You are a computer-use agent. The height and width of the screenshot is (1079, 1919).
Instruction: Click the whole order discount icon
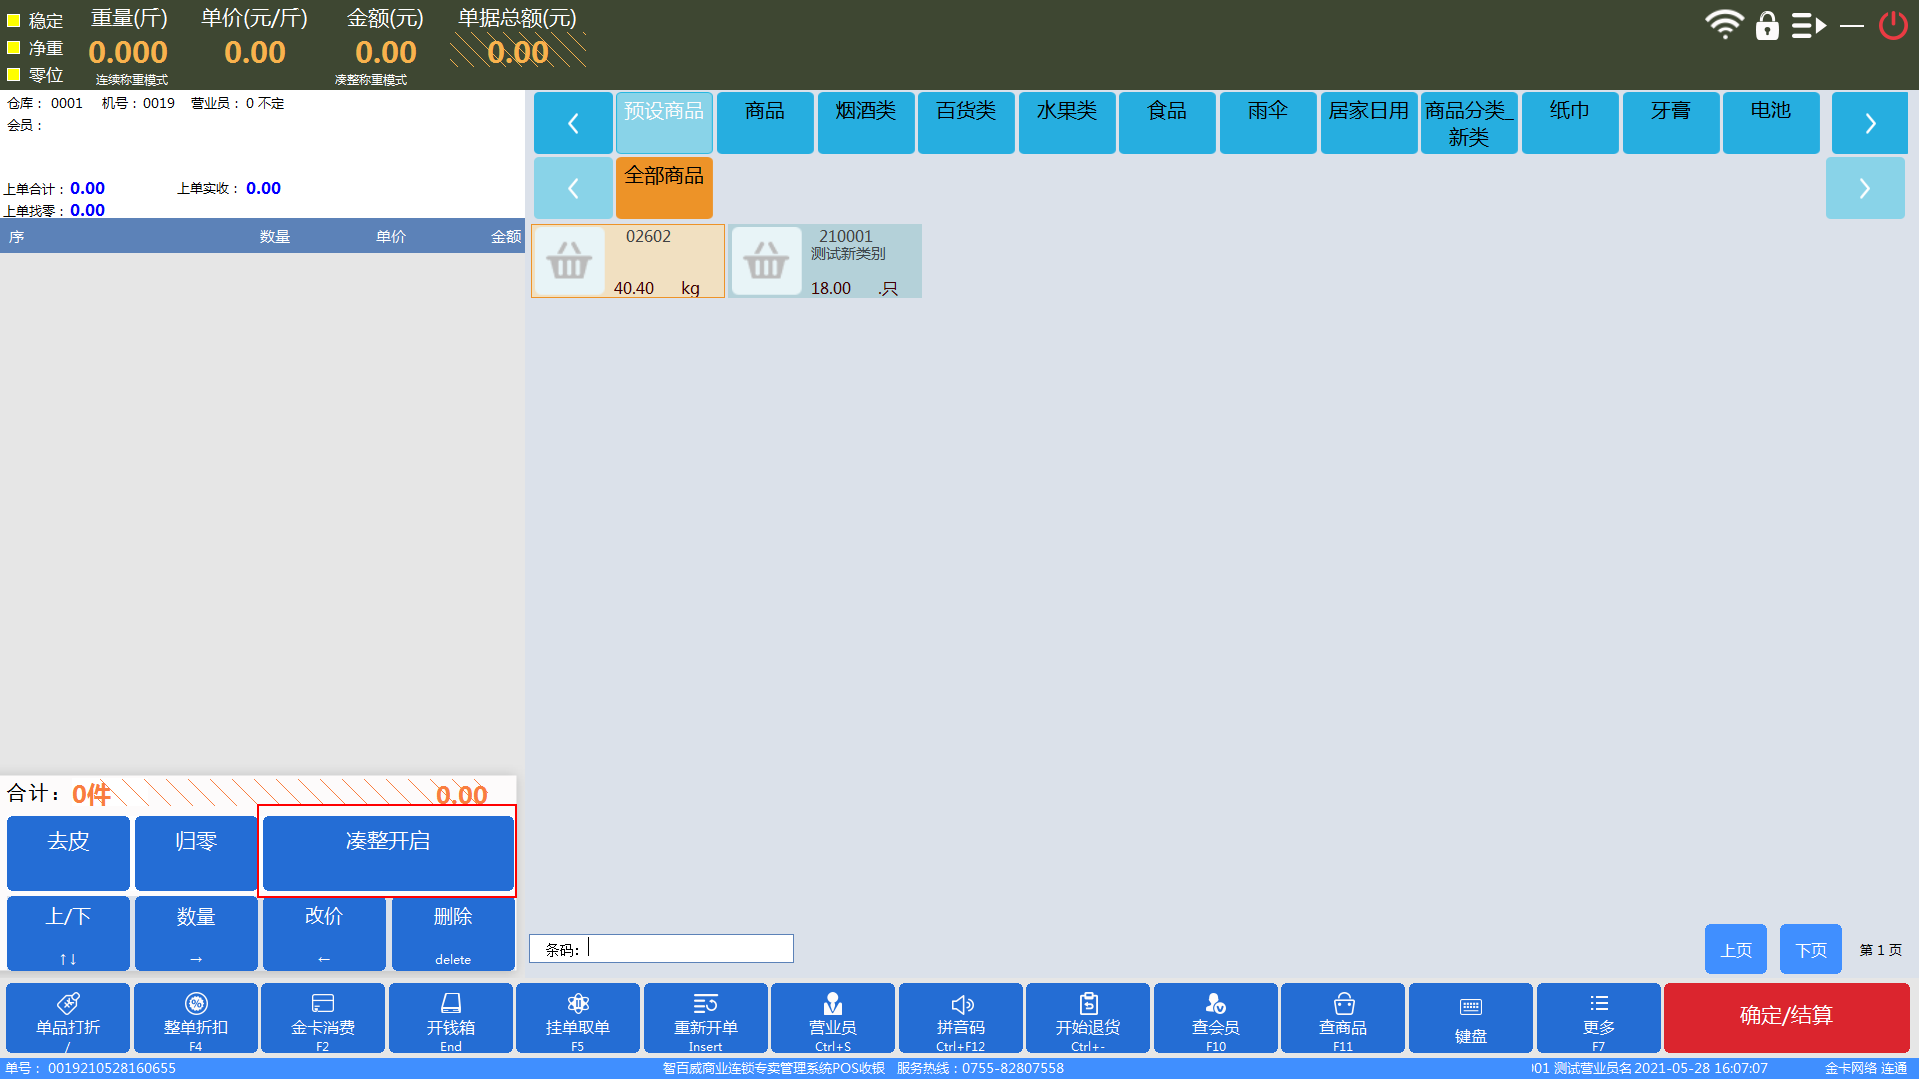click(x=196, y=1003)
